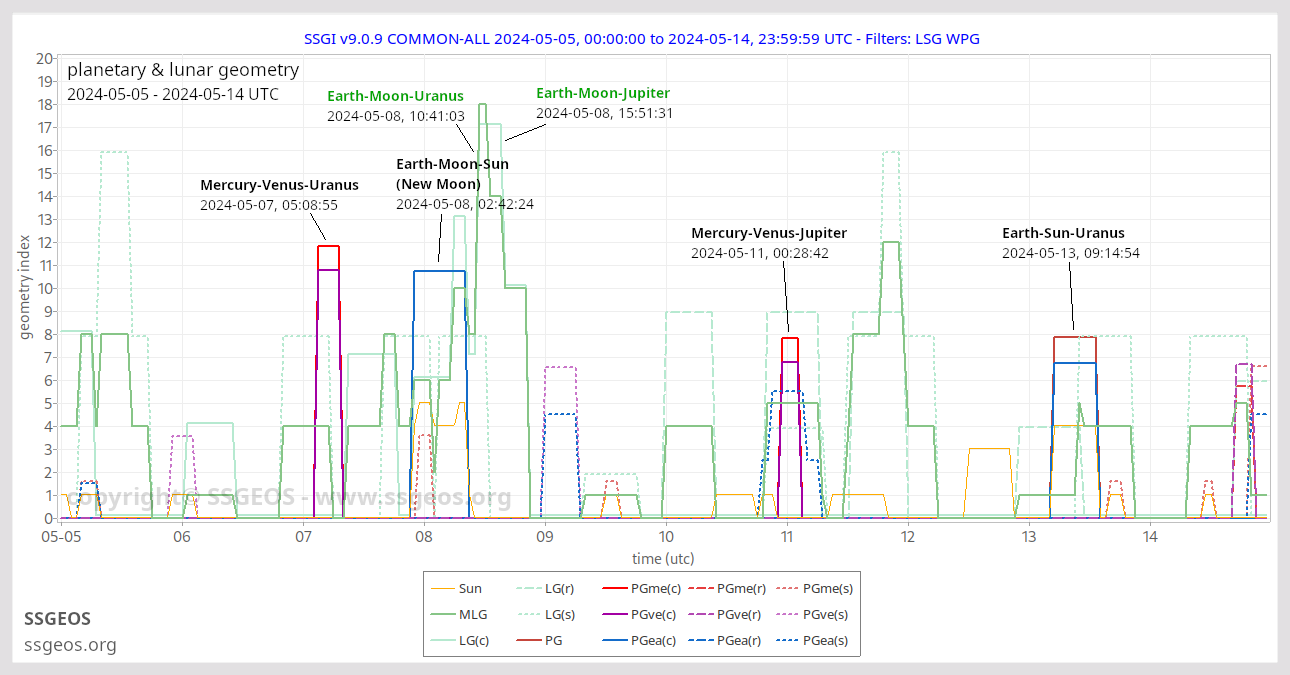Image resolution: width=1290 pixels, height=675 pixels.
Task: Toggle the MLG legend entry
Action: (x=472, y=615)
